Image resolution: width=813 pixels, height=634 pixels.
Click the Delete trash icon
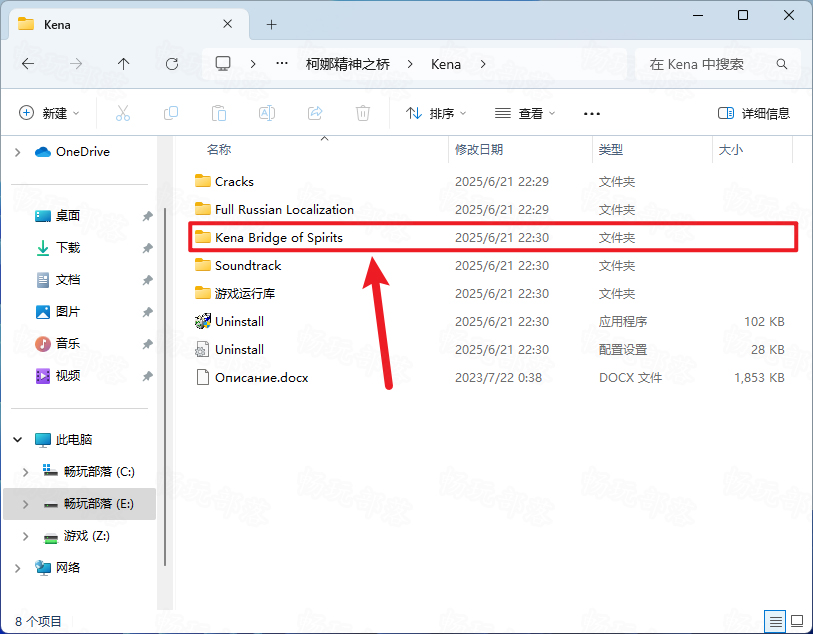point(363,113)
